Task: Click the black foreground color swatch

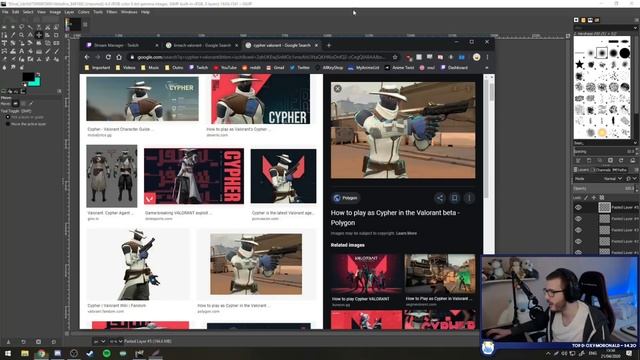Action: coord(28,76)
